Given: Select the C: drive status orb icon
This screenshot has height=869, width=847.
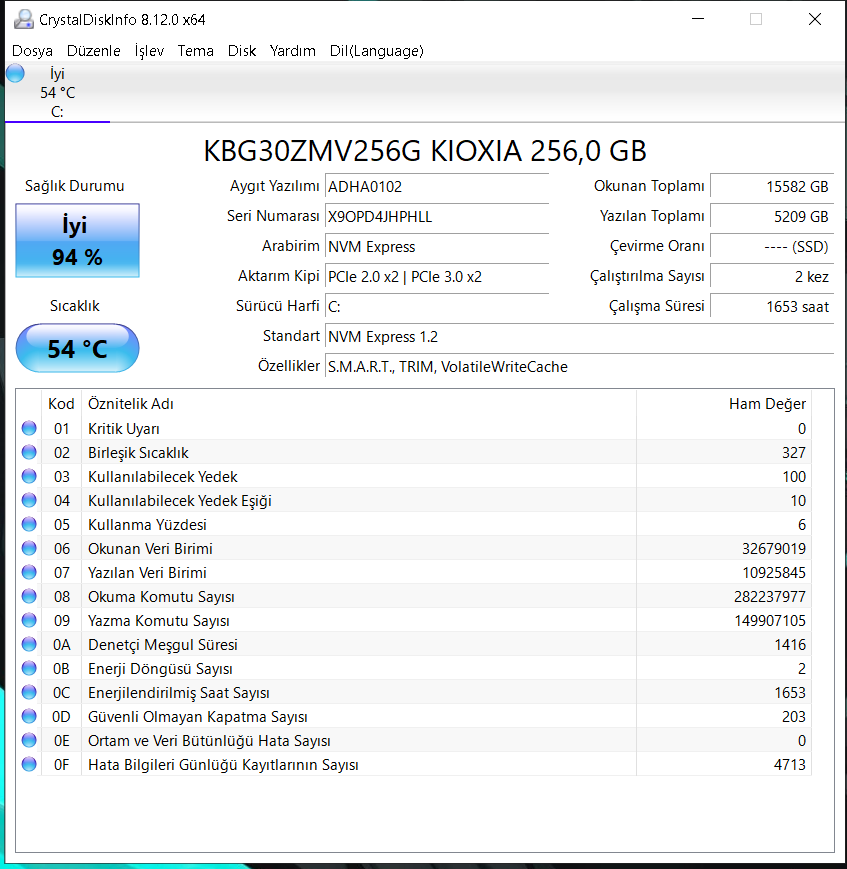Looking at the screenshot, I should [x=16, y=73].
